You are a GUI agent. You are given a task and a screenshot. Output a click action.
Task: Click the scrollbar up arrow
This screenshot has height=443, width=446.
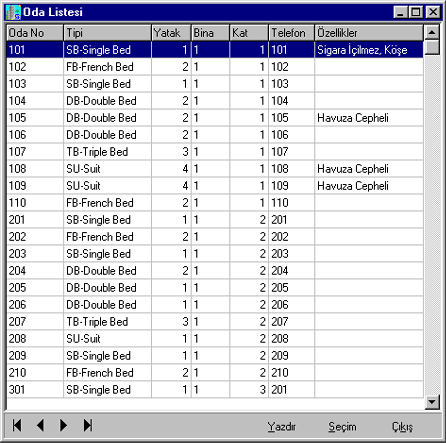(x=432, y=33)
